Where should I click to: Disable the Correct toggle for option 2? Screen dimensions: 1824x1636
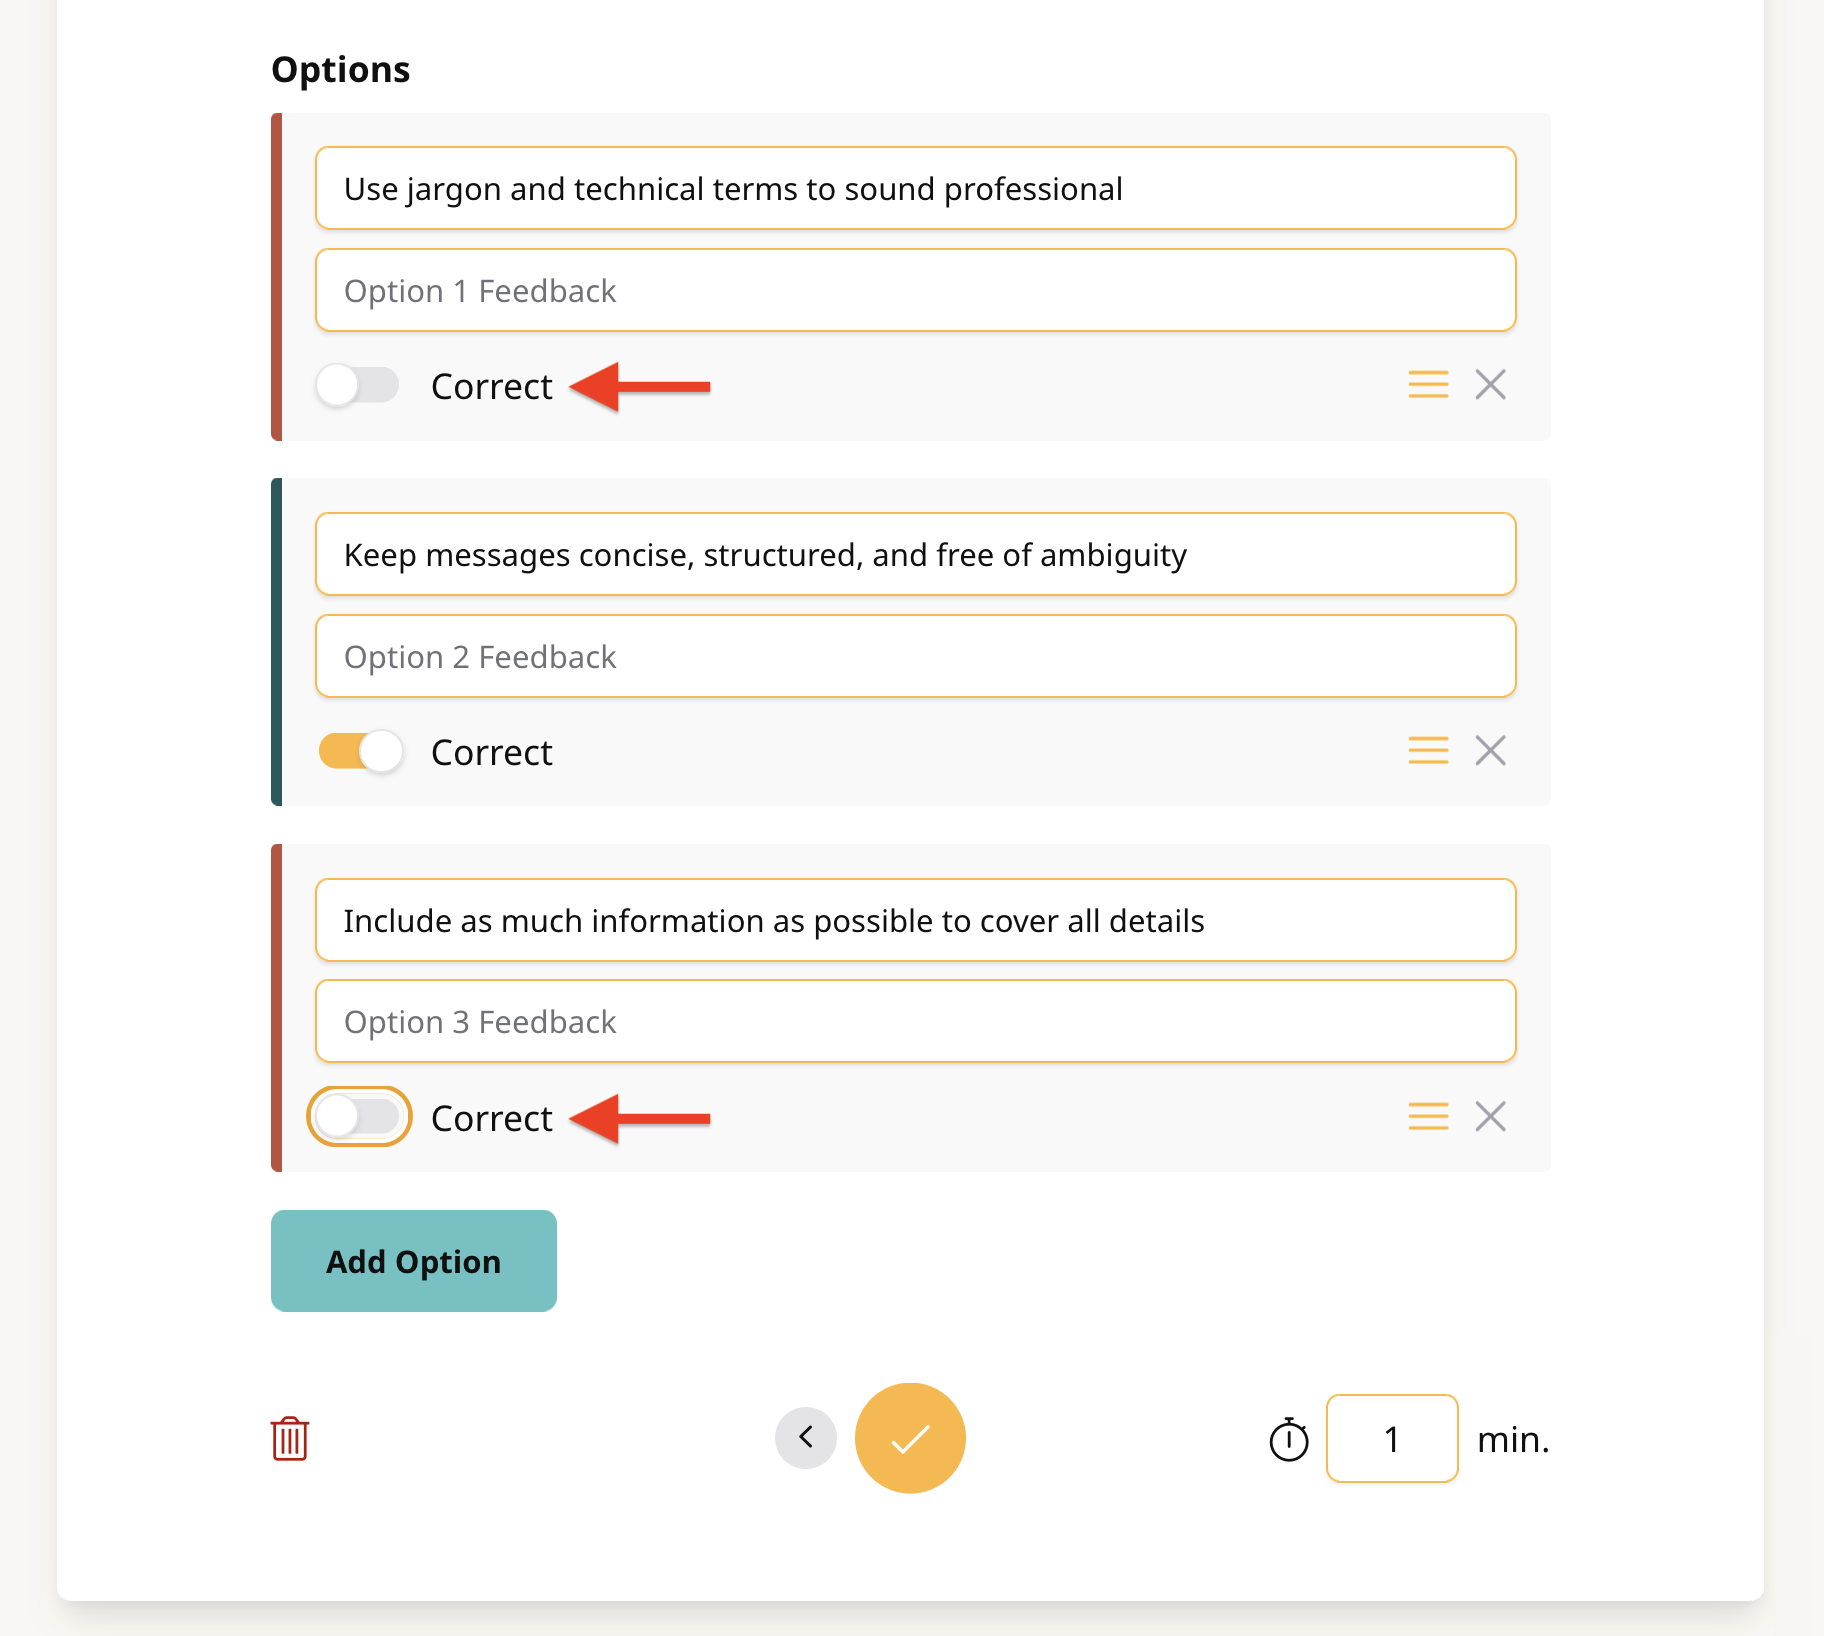[360, 751]
